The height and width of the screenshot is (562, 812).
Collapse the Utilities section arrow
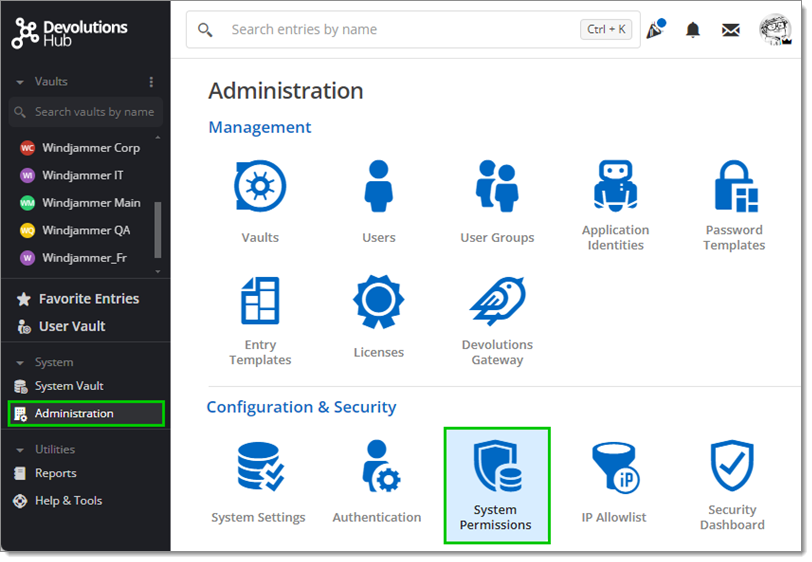[x=20, y=450]
